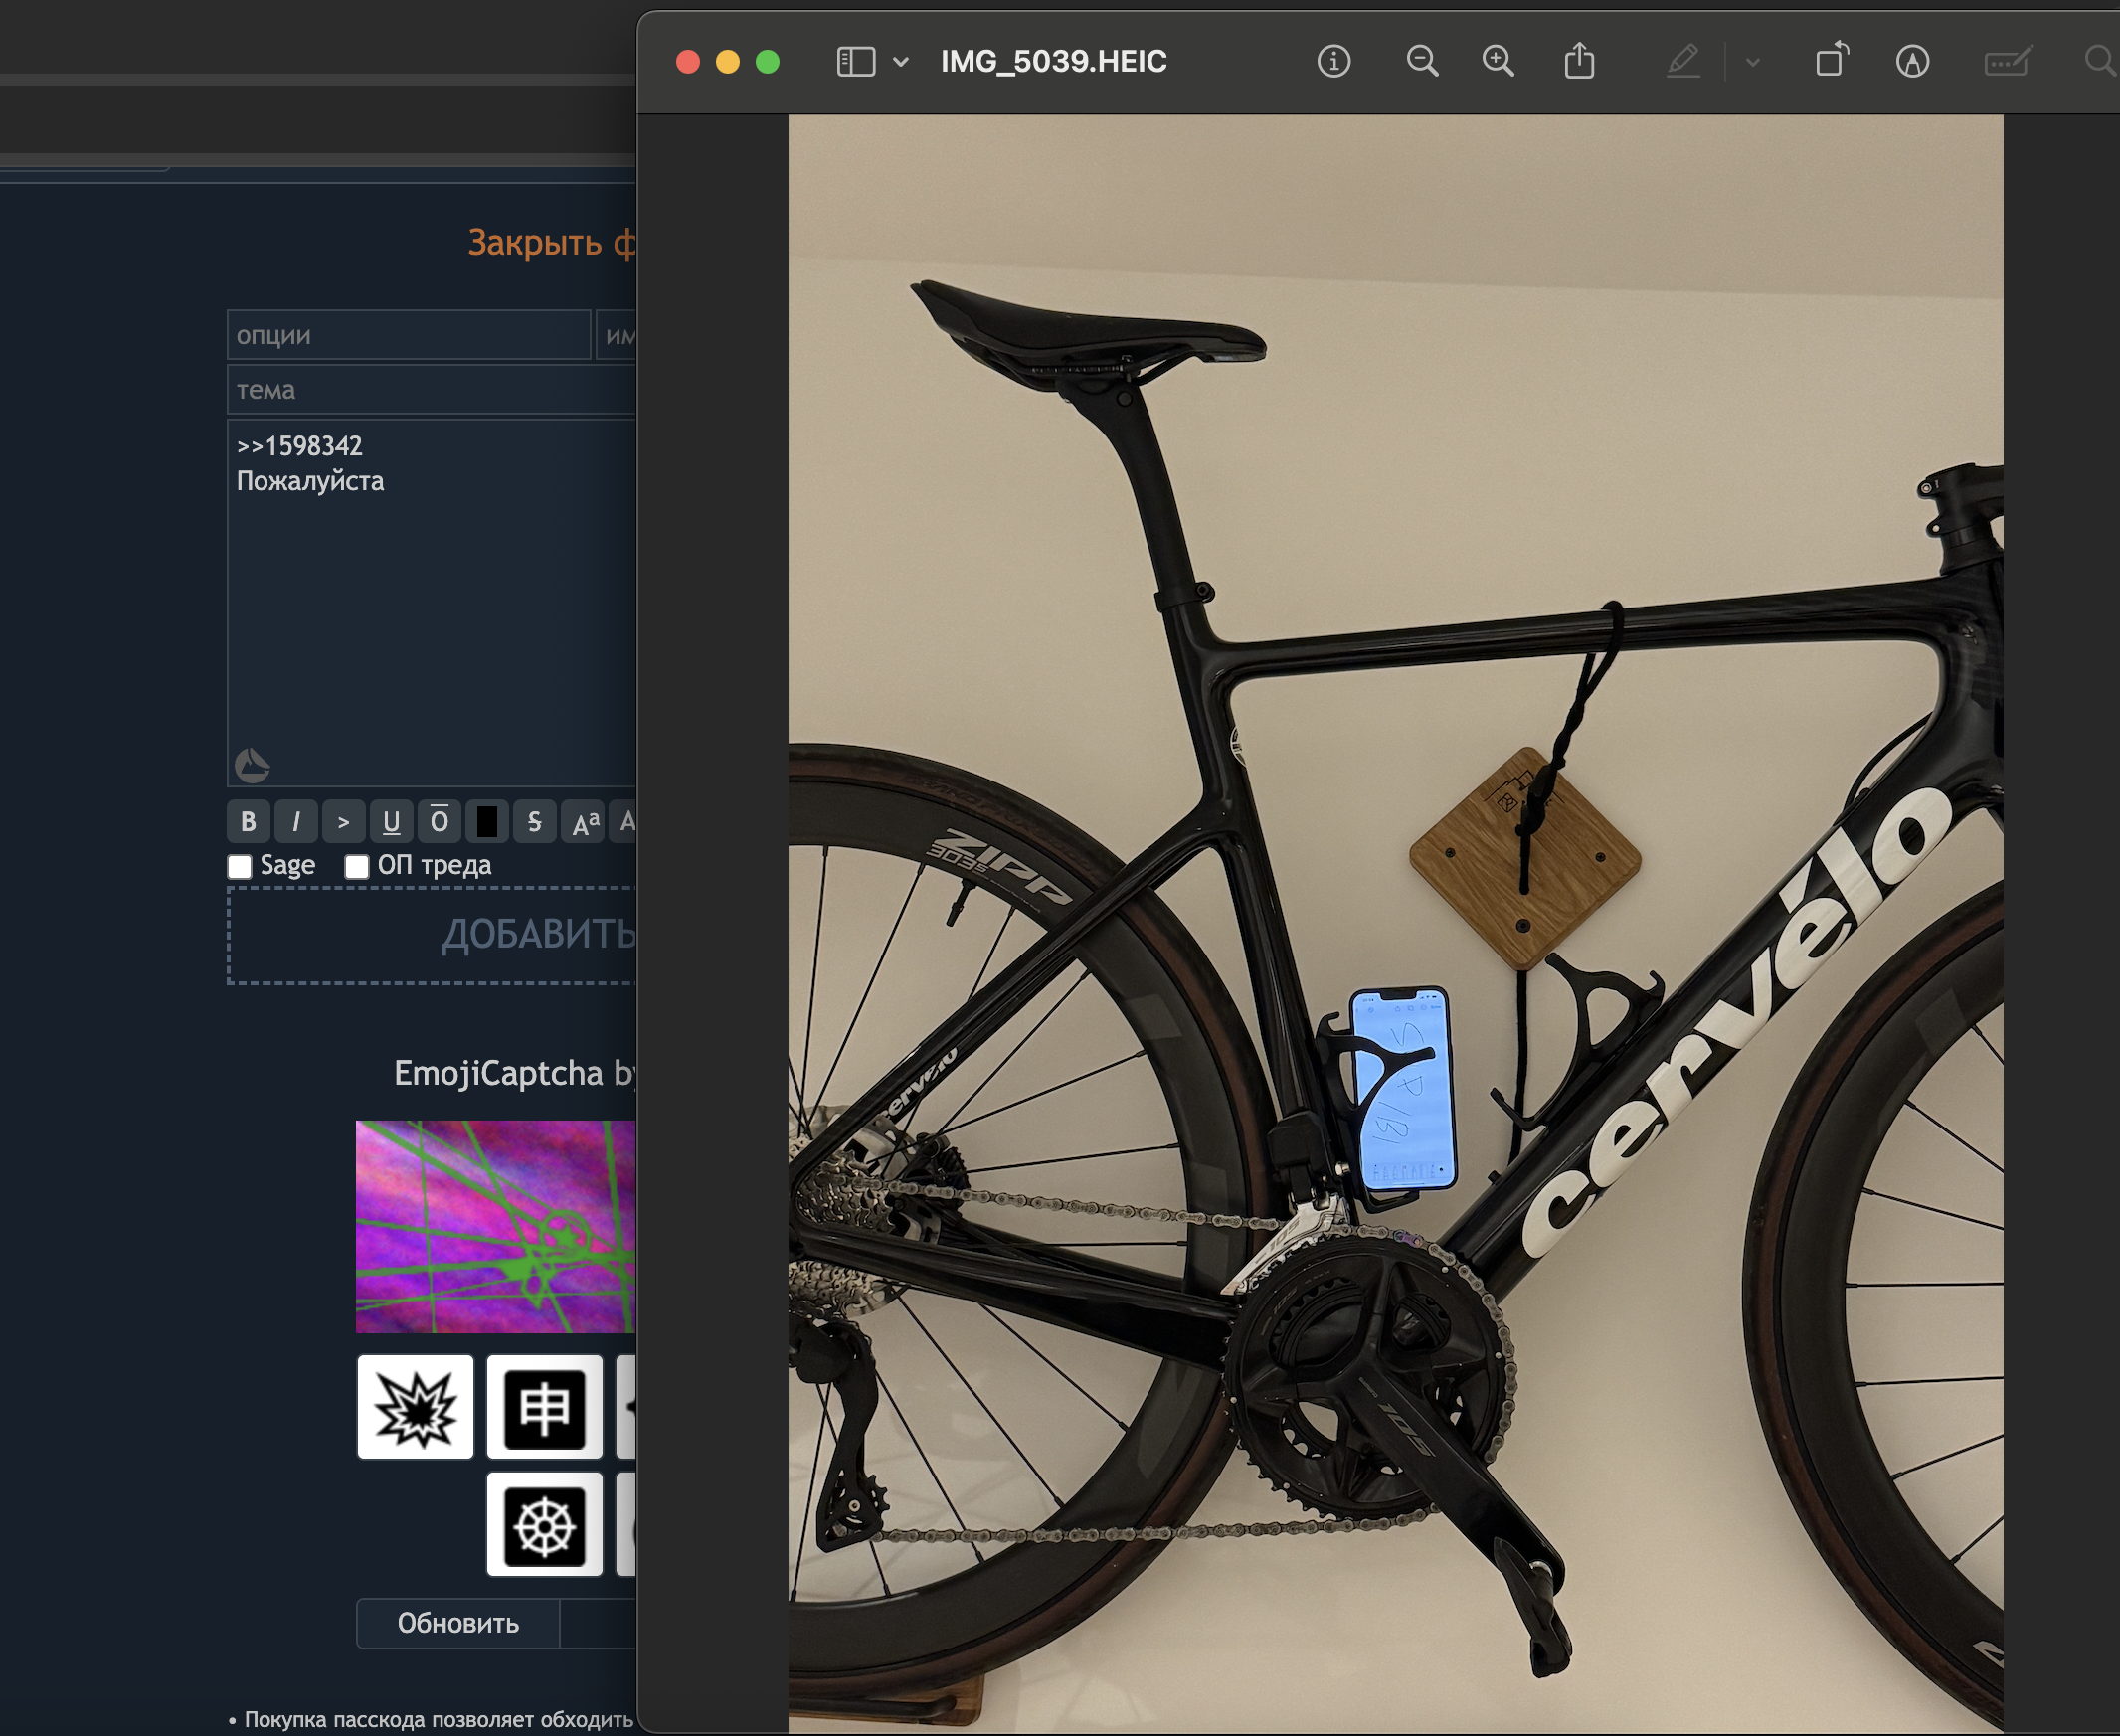This screenshot has height=1736, width=2120.
Task: Zoom in on the image in Preview
Action: pos(1497,62)
